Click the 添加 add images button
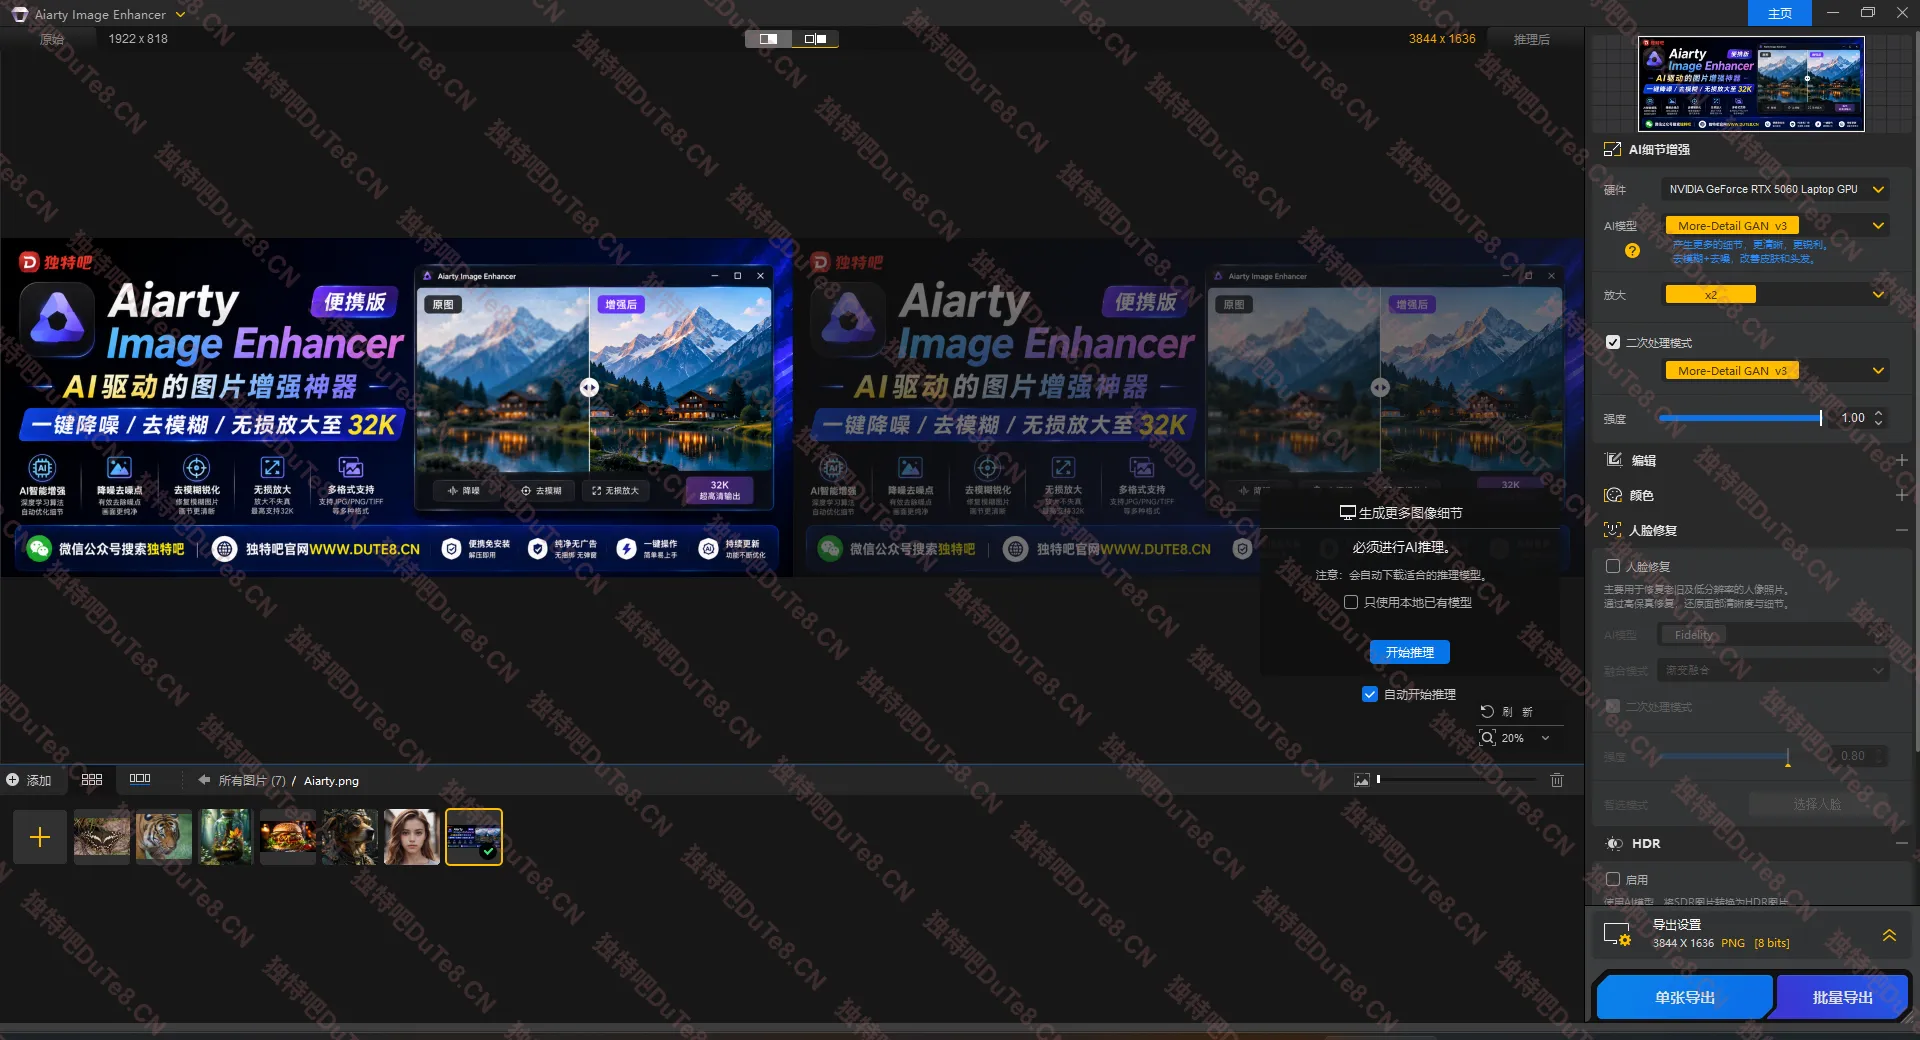The image size is (1920, 1040). pyautogui.click(x=28, y=780)
